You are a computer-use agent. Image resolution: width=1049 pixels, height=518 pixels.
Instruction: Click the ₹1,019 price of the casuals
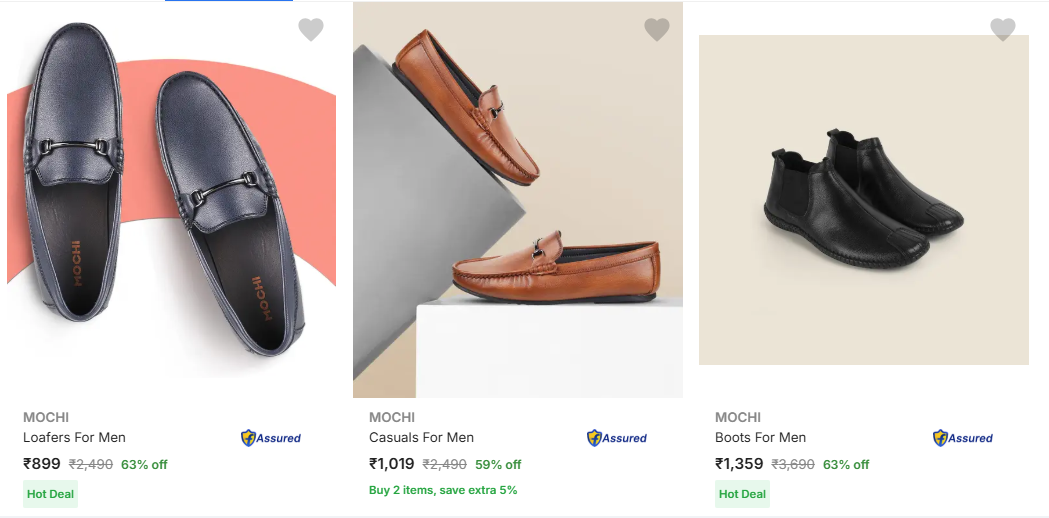(x=392, y=464)
